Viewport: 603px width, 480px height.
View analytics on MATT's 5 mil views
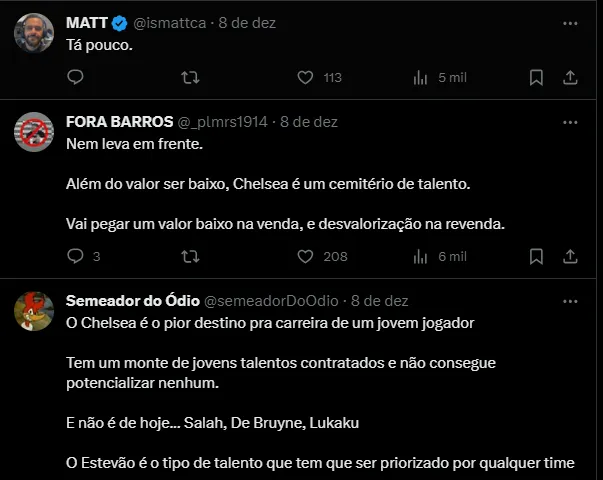[421, 77]
